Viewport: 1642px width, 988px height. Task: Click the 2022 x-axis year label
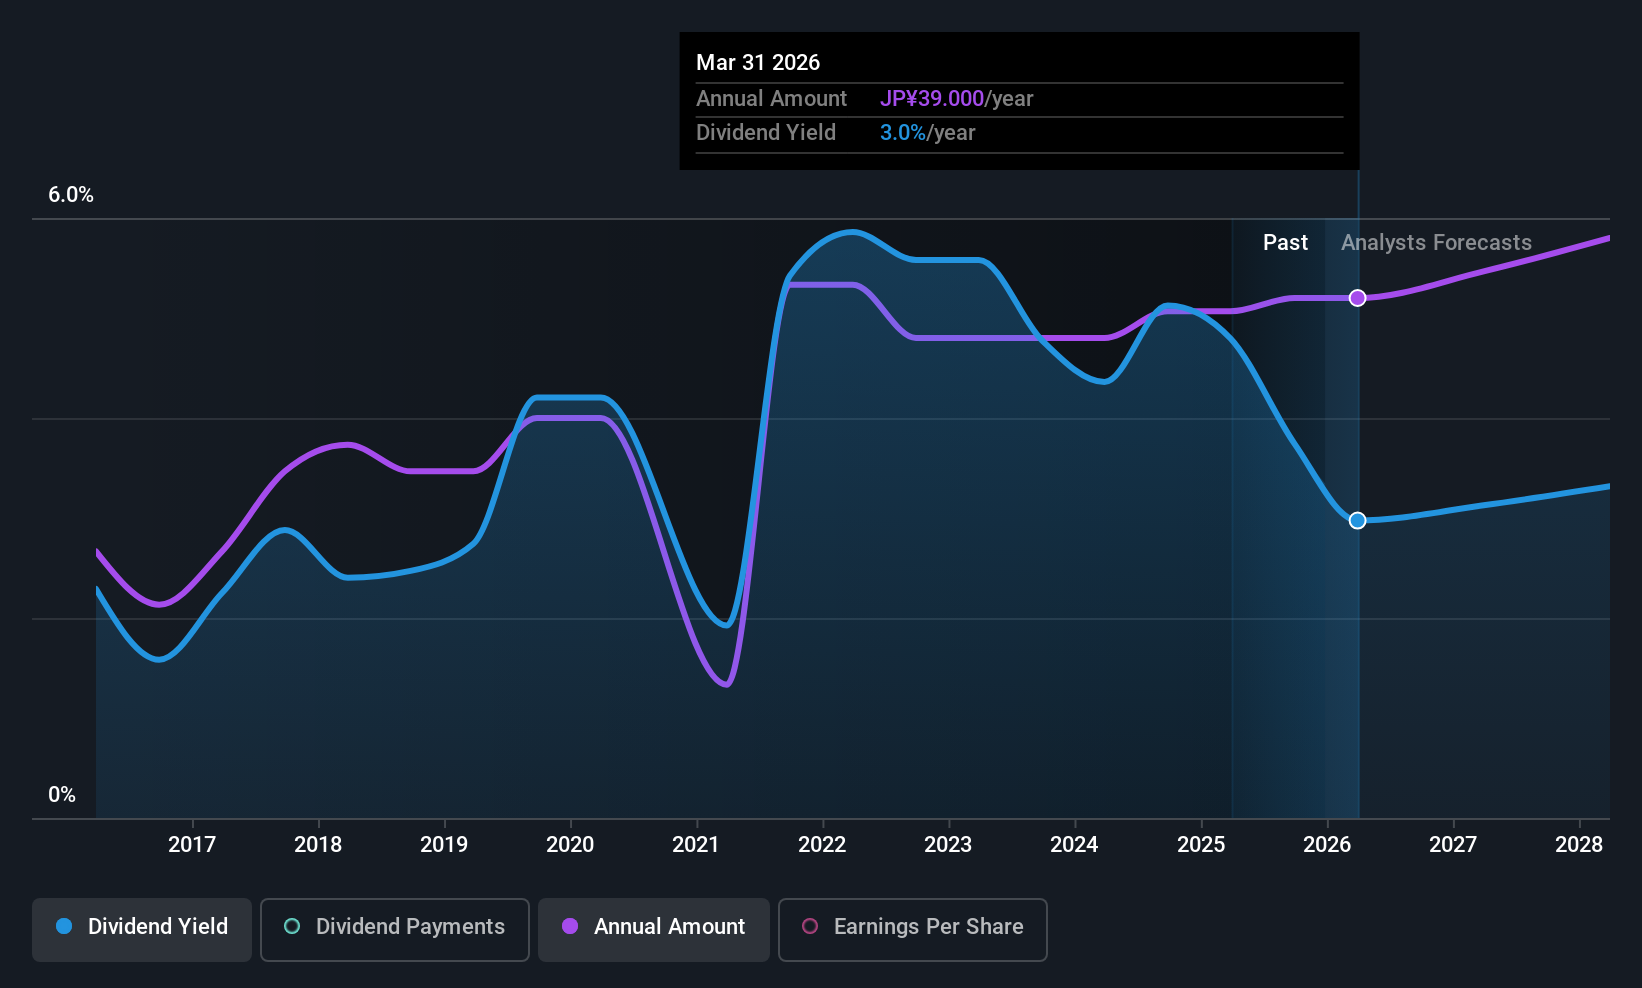tap(822, 844)
